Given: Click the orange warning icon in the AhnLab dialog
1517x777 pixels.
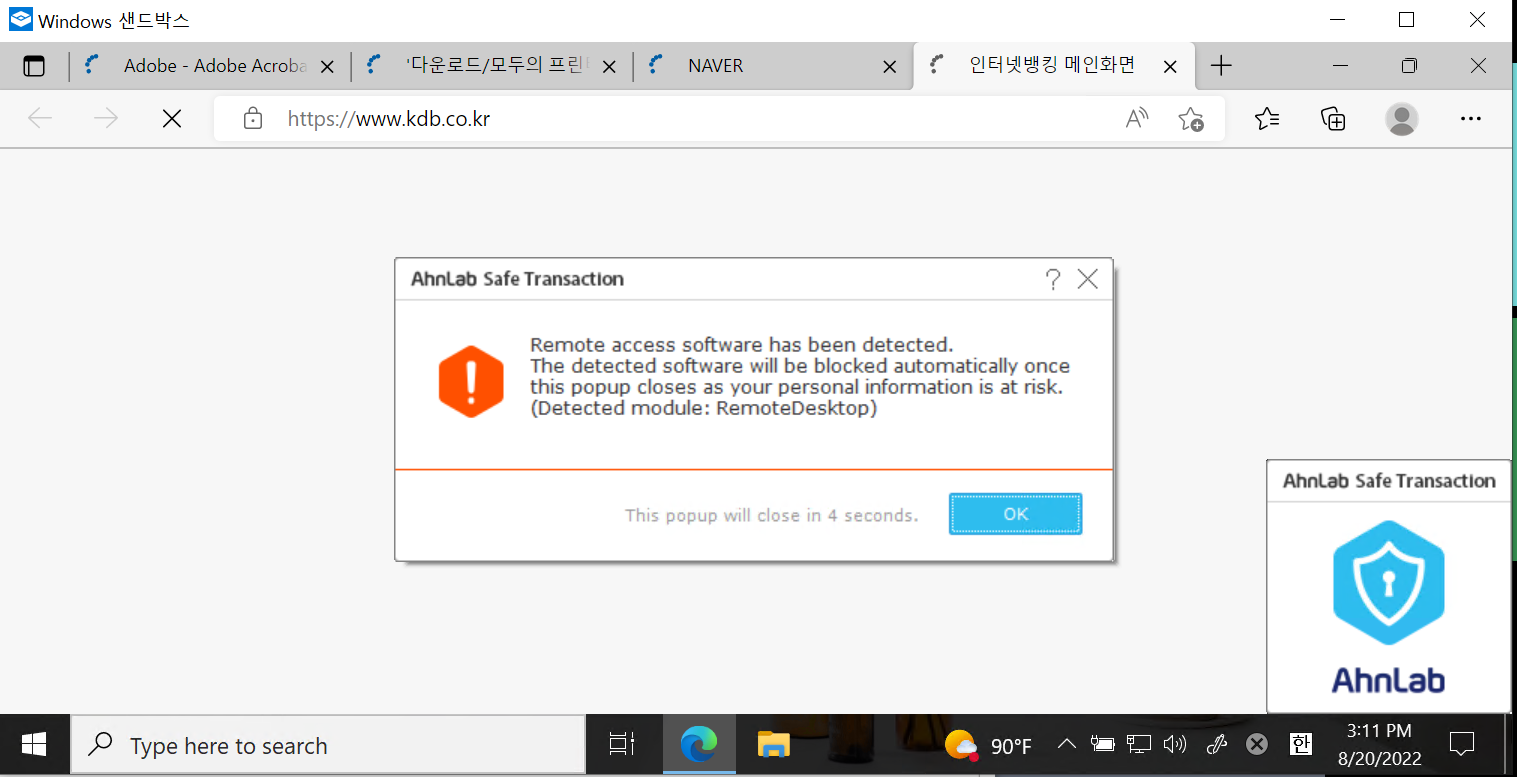Looking at the screenshot, I should tap(471, 381).
